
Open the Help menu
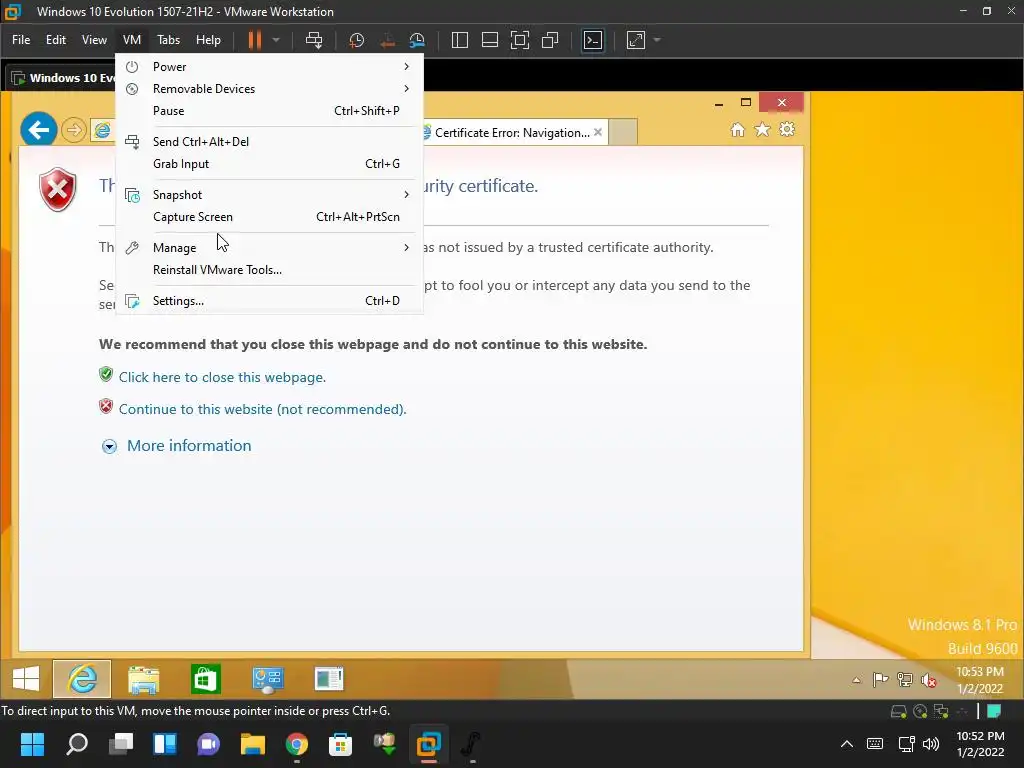pyautogui.click(x=208, y=40)
